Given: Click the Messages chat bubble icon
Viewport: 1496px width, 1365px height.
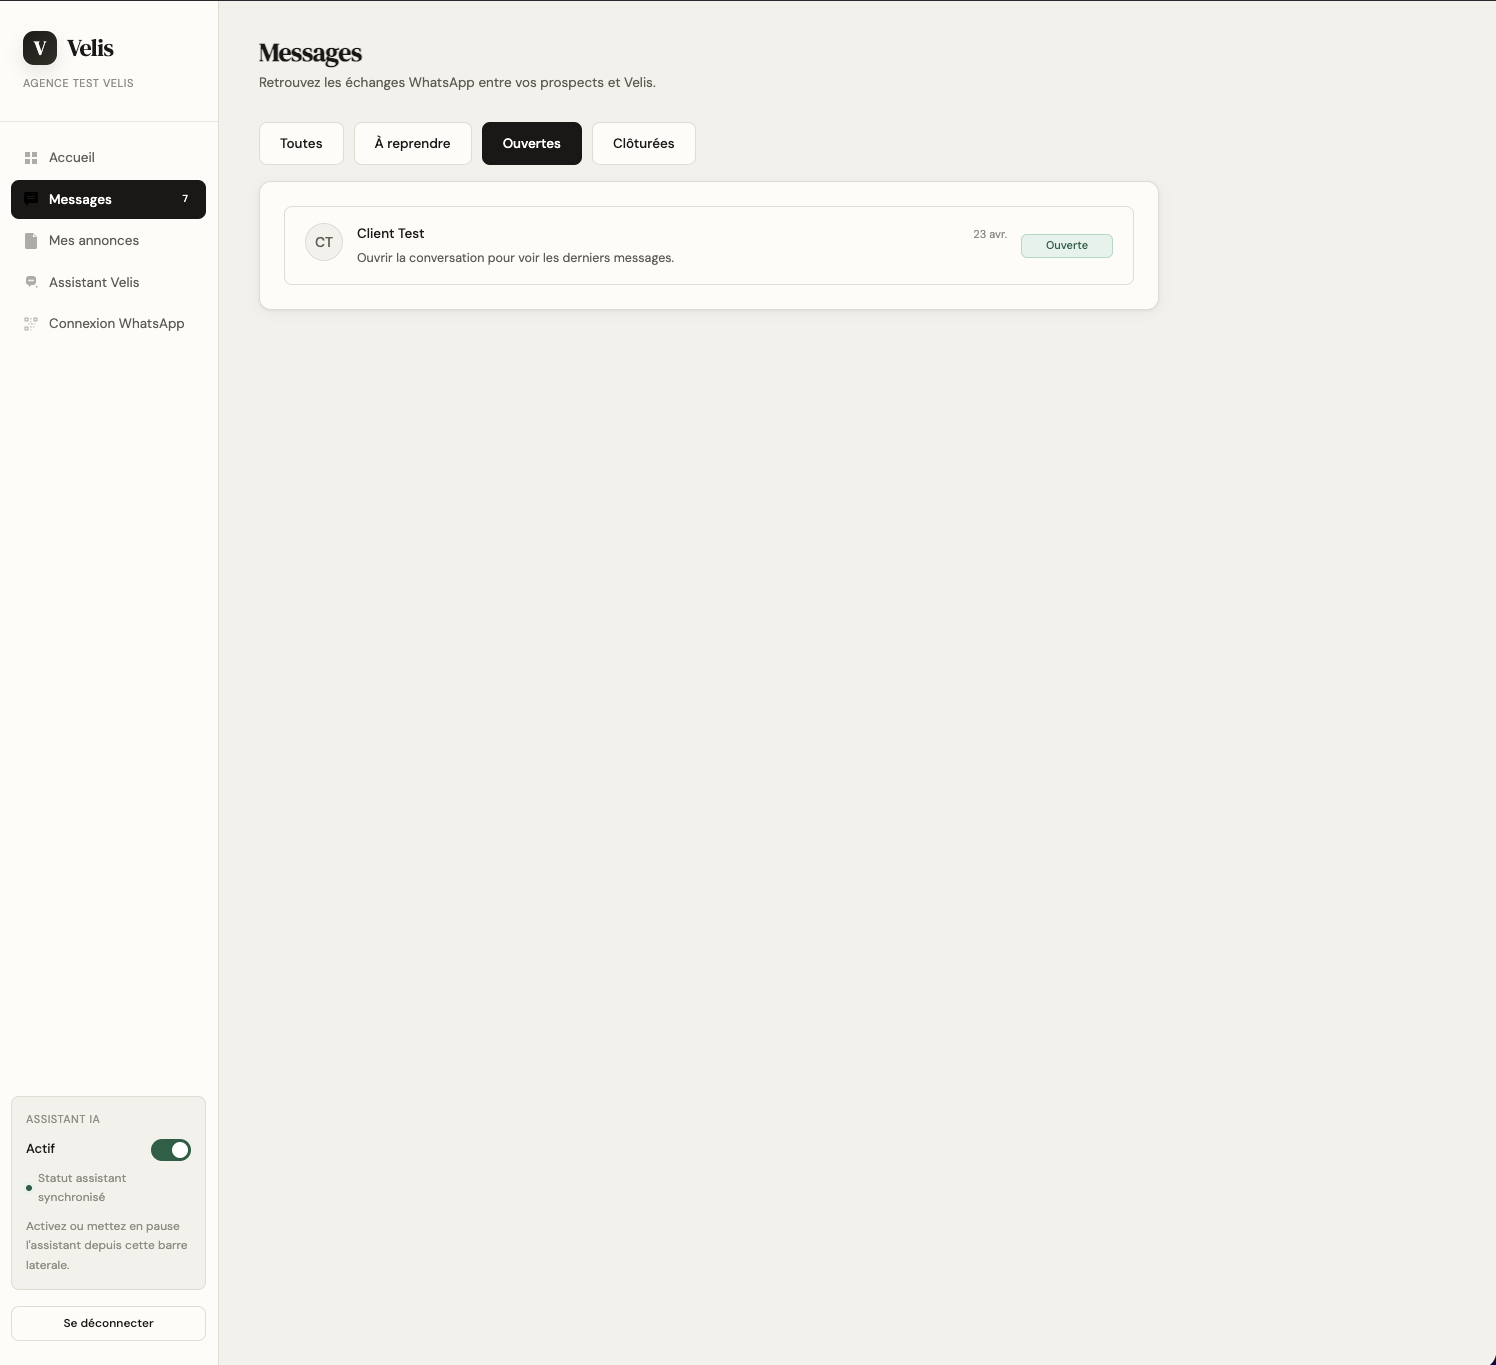Looking at the screenshot, I should 31,199.
